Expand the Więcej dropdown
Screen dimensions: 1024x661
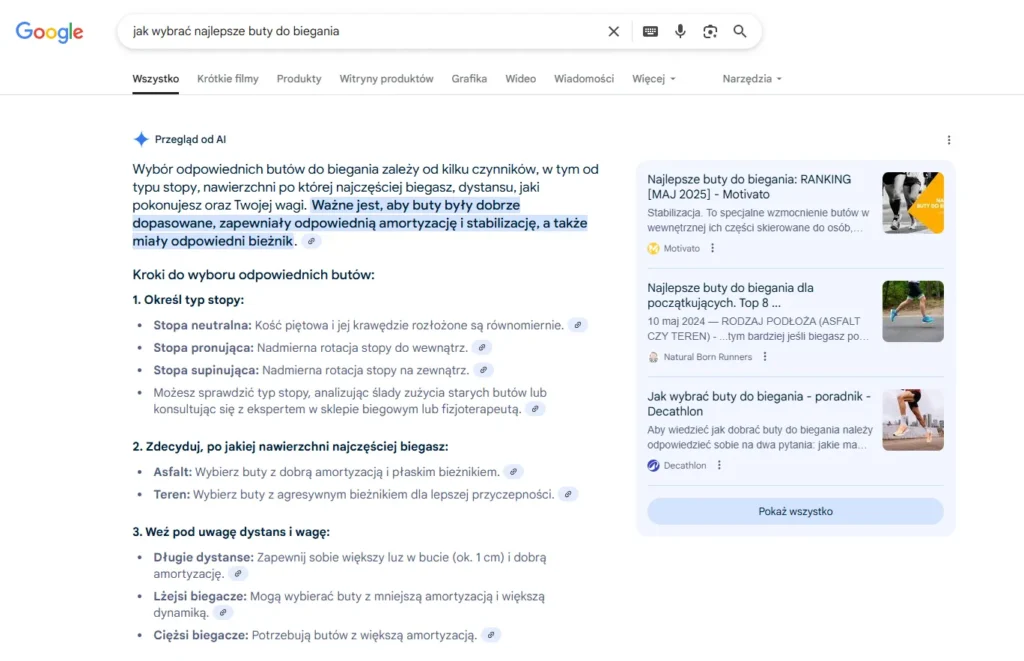[654, 79]
